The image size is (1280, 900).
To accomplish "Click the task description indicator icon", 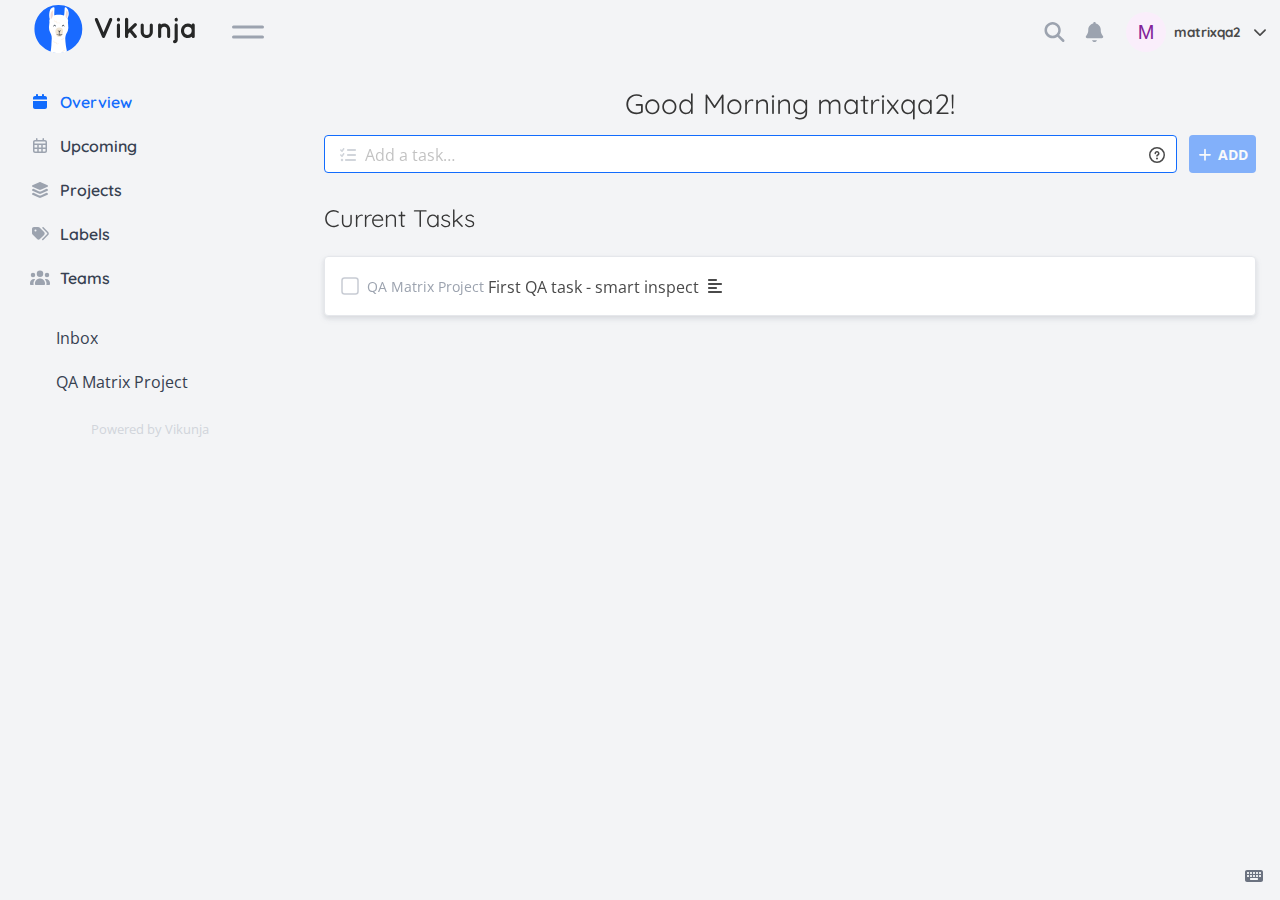I will point(715,286).
